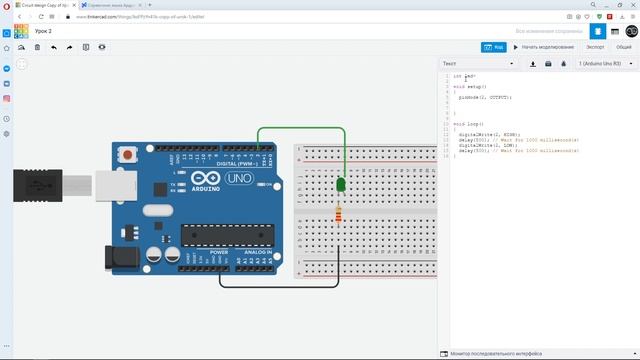Screen dimensions: 640x360
Task: Open history clock icon in sidebar
Action: tap(7, 119)
